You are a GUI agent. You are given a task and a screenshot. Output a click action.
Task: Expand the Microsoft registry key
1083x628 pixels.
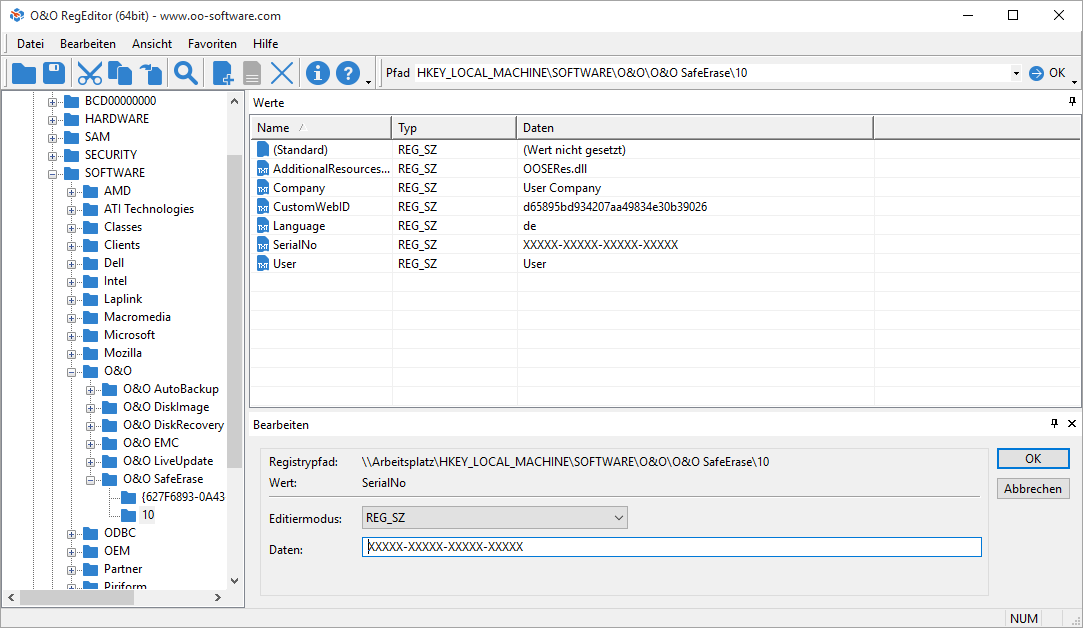[x=72, y=335]
